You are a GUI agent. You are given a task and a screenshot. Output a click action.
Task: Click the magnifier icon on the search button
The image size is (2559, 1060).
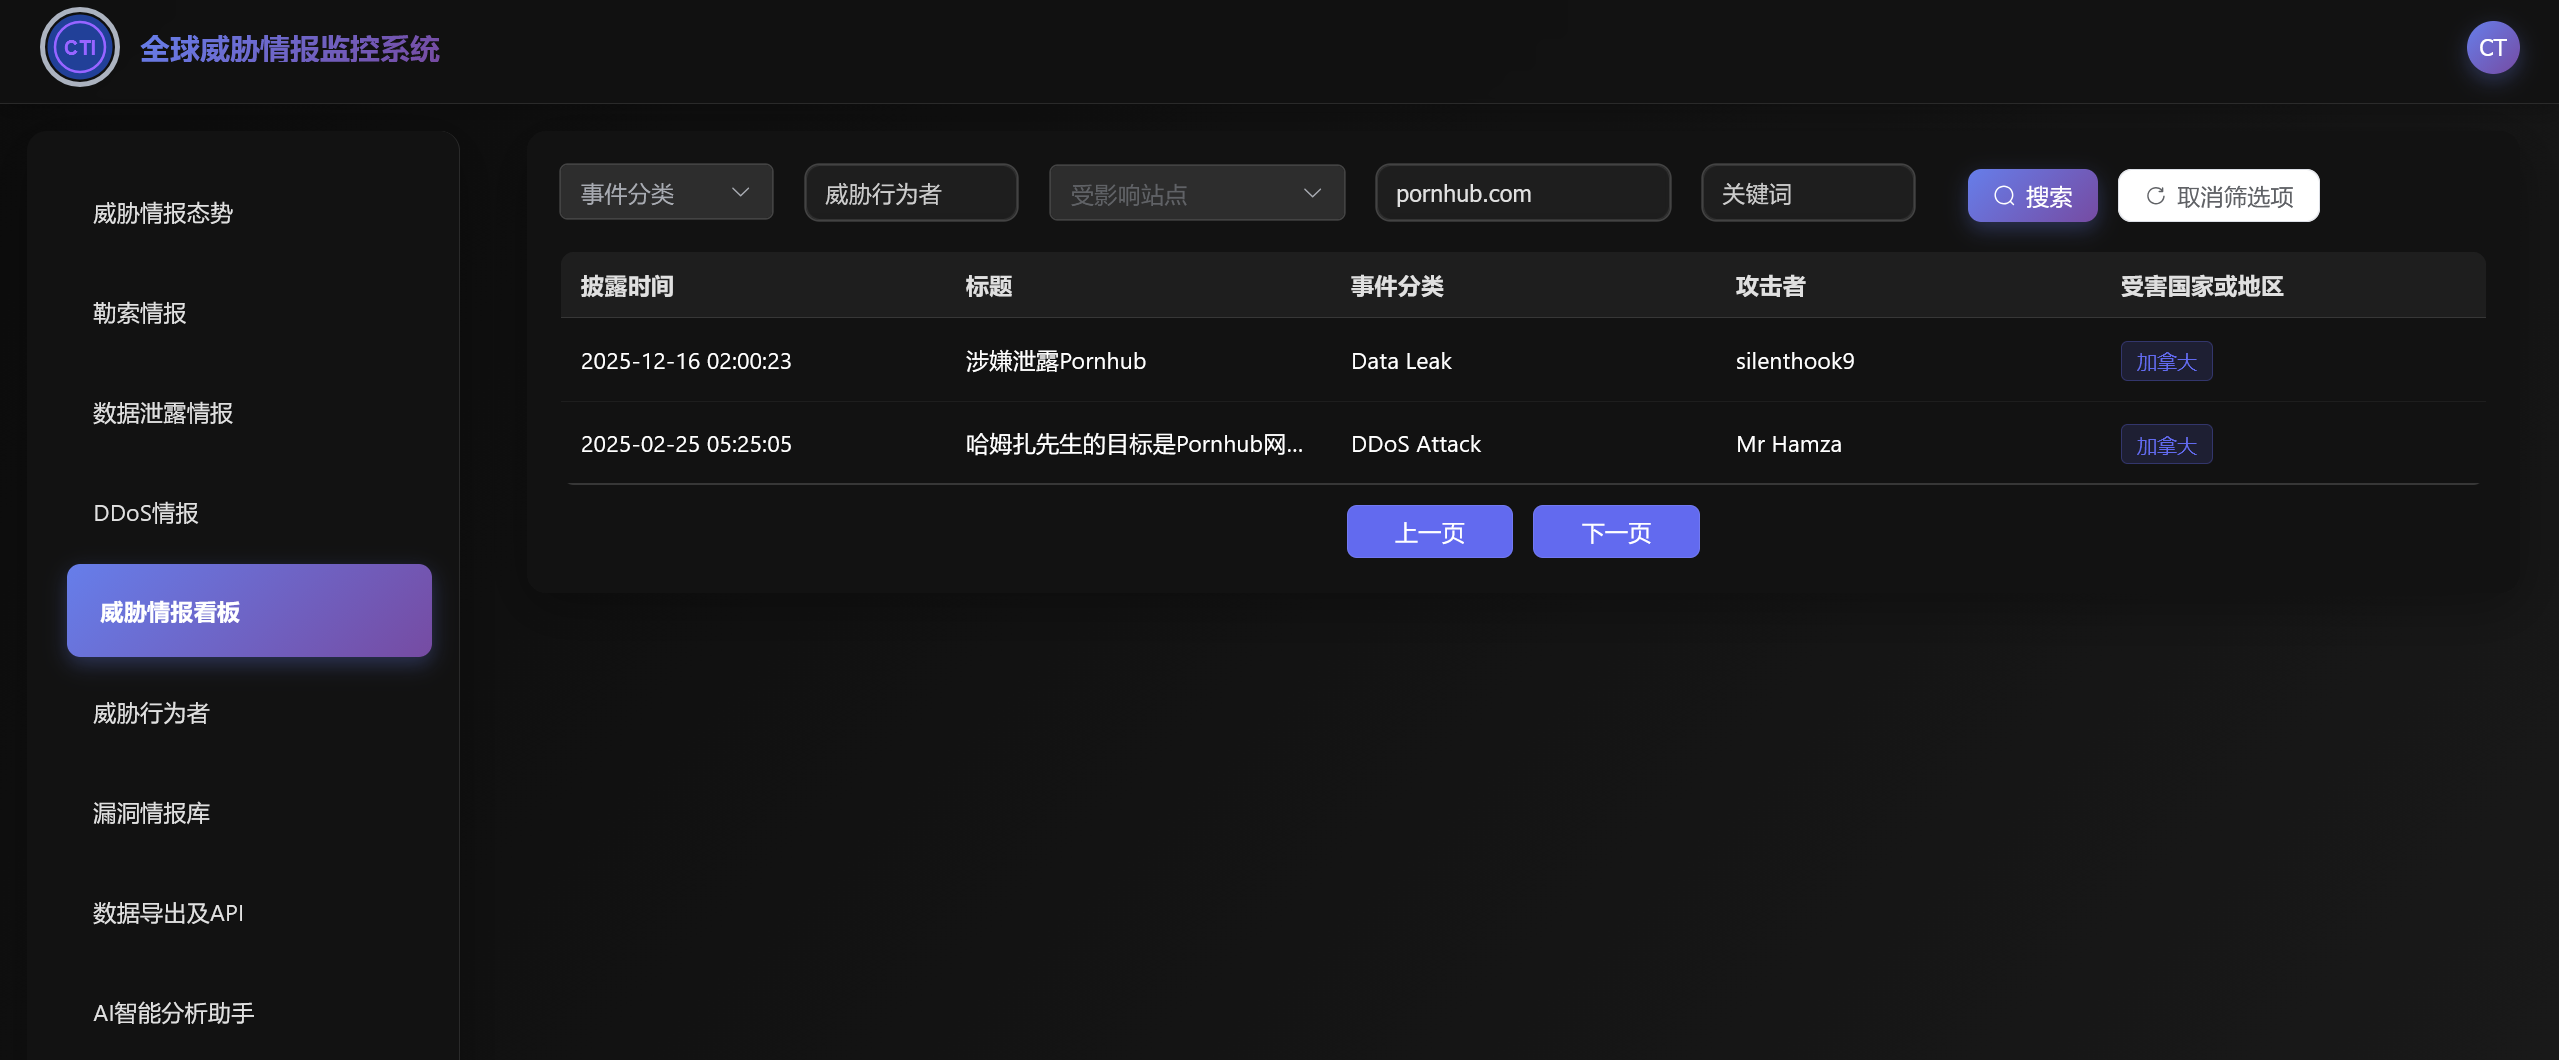point(2003,195)
